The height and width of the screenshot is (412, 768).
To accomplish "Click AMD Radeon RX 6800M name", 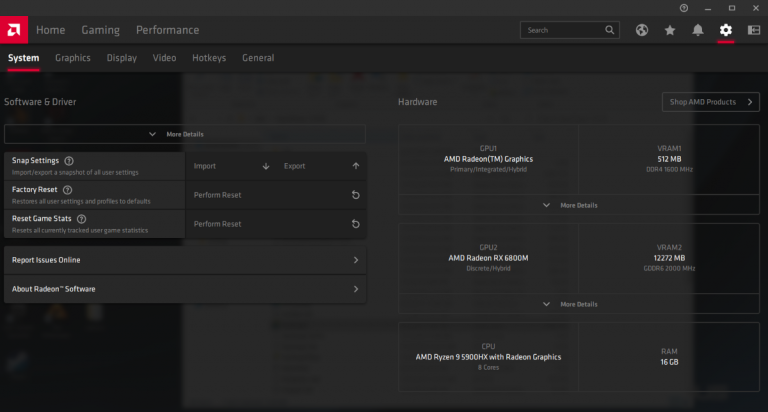I will click(488, 258).
